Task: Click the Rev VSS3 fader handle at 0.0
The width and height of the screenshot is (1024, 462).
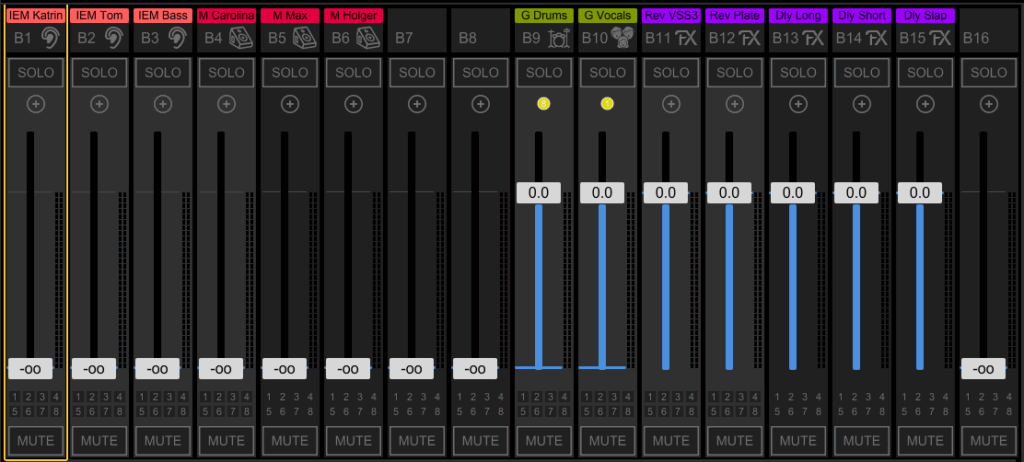Action: [x=672, y=193]
